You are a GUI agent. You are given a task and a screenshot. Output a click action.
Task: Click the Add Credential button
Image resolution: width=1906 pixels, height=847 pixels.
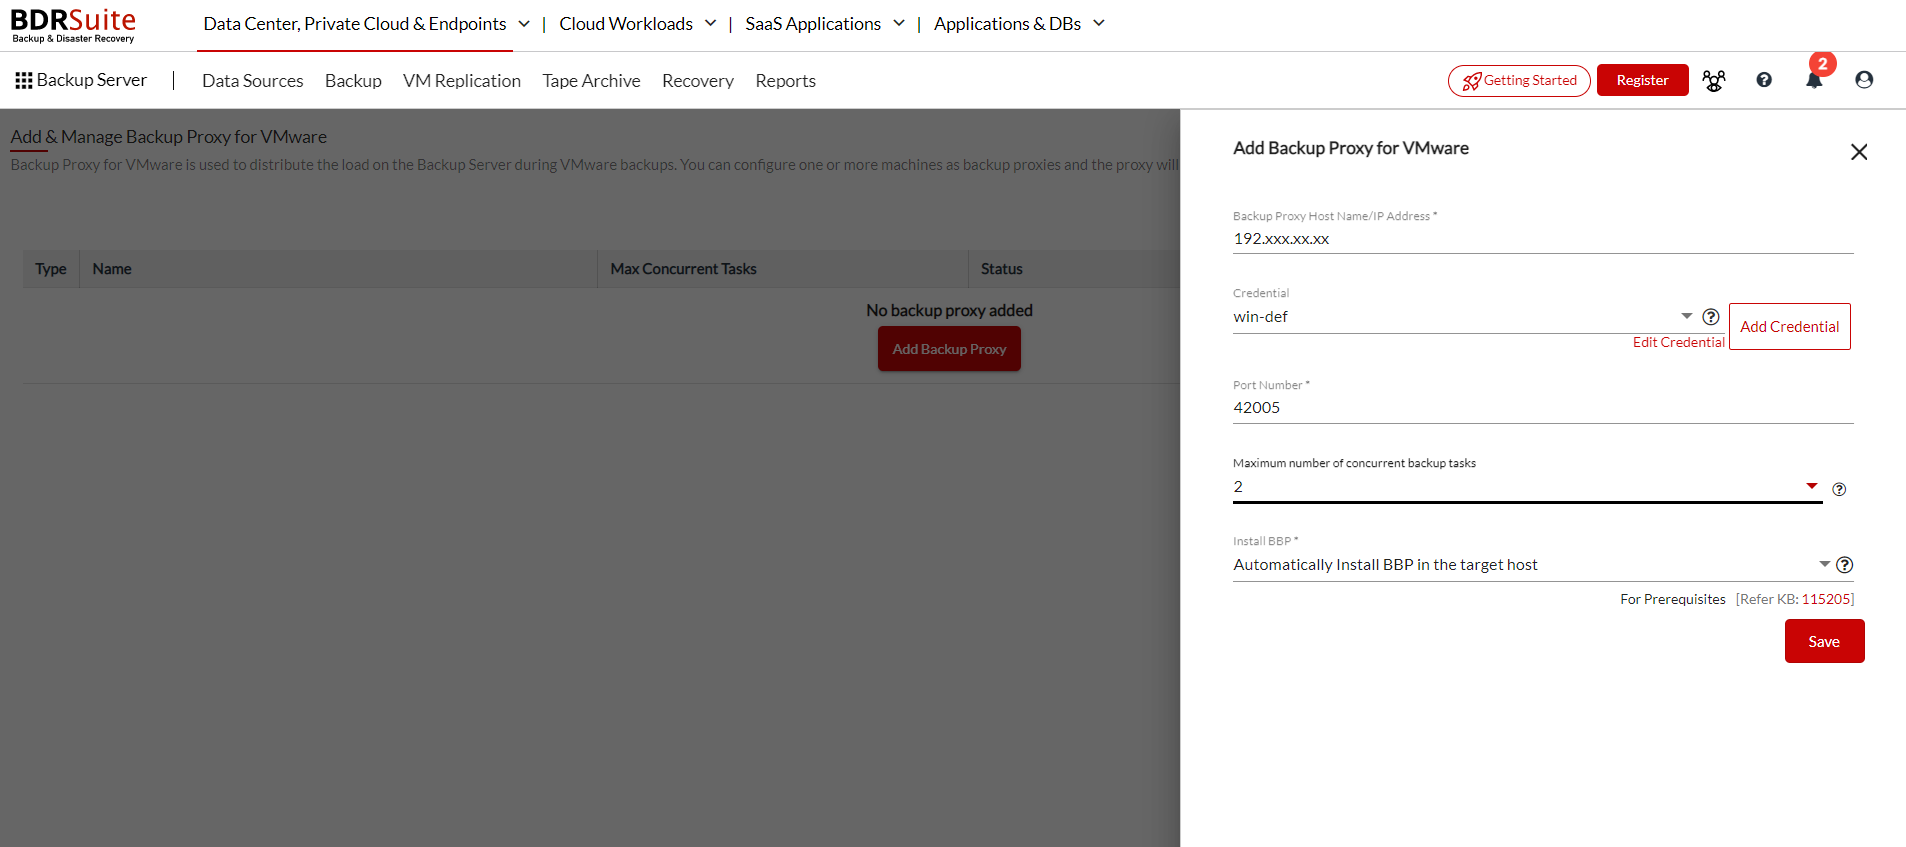[x=1789, y=327]
